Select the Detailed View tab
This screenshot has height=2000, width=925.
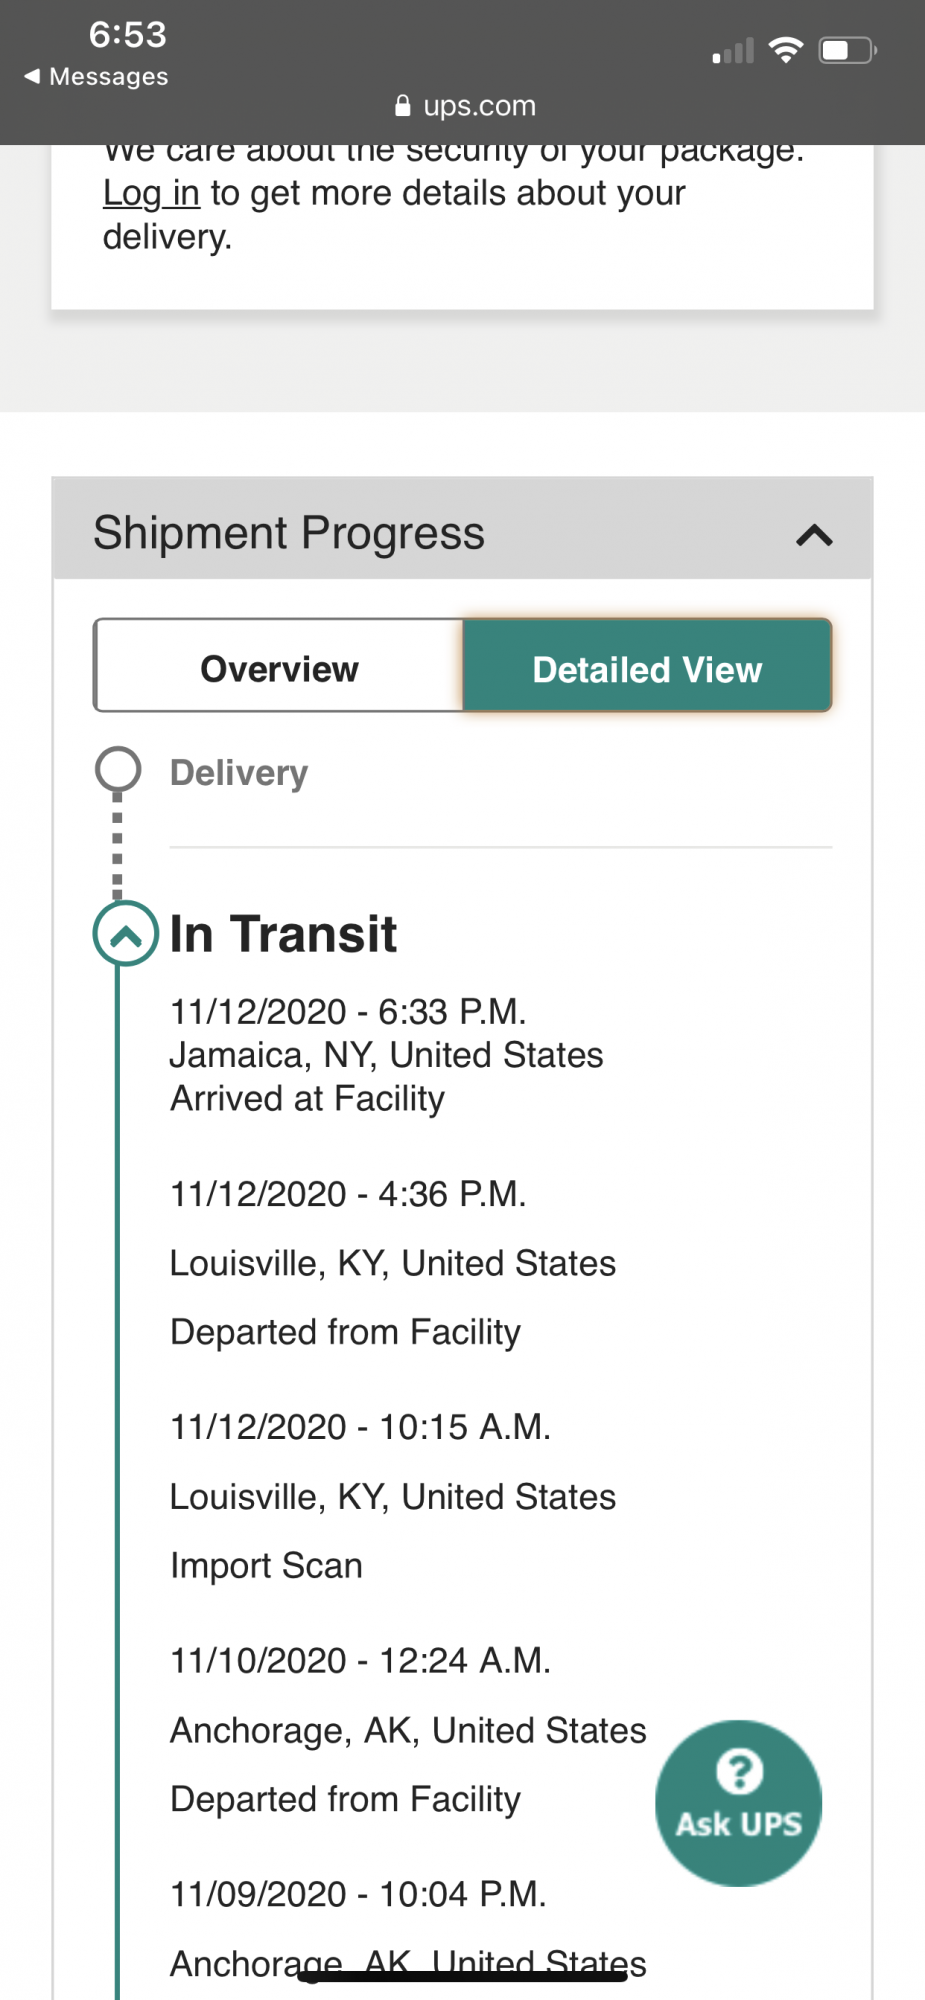(x=647, y=667)
